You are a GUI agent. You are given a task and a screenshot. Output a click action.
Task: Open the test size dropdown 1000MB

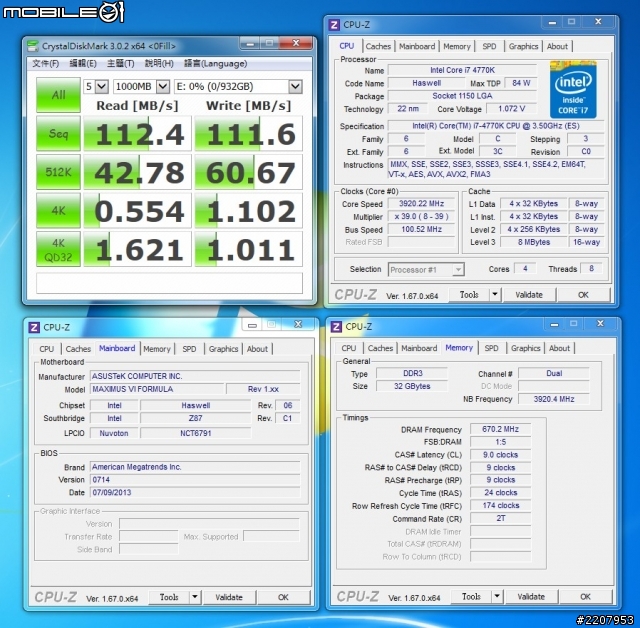pyautogui.click(x=141, y=86)
